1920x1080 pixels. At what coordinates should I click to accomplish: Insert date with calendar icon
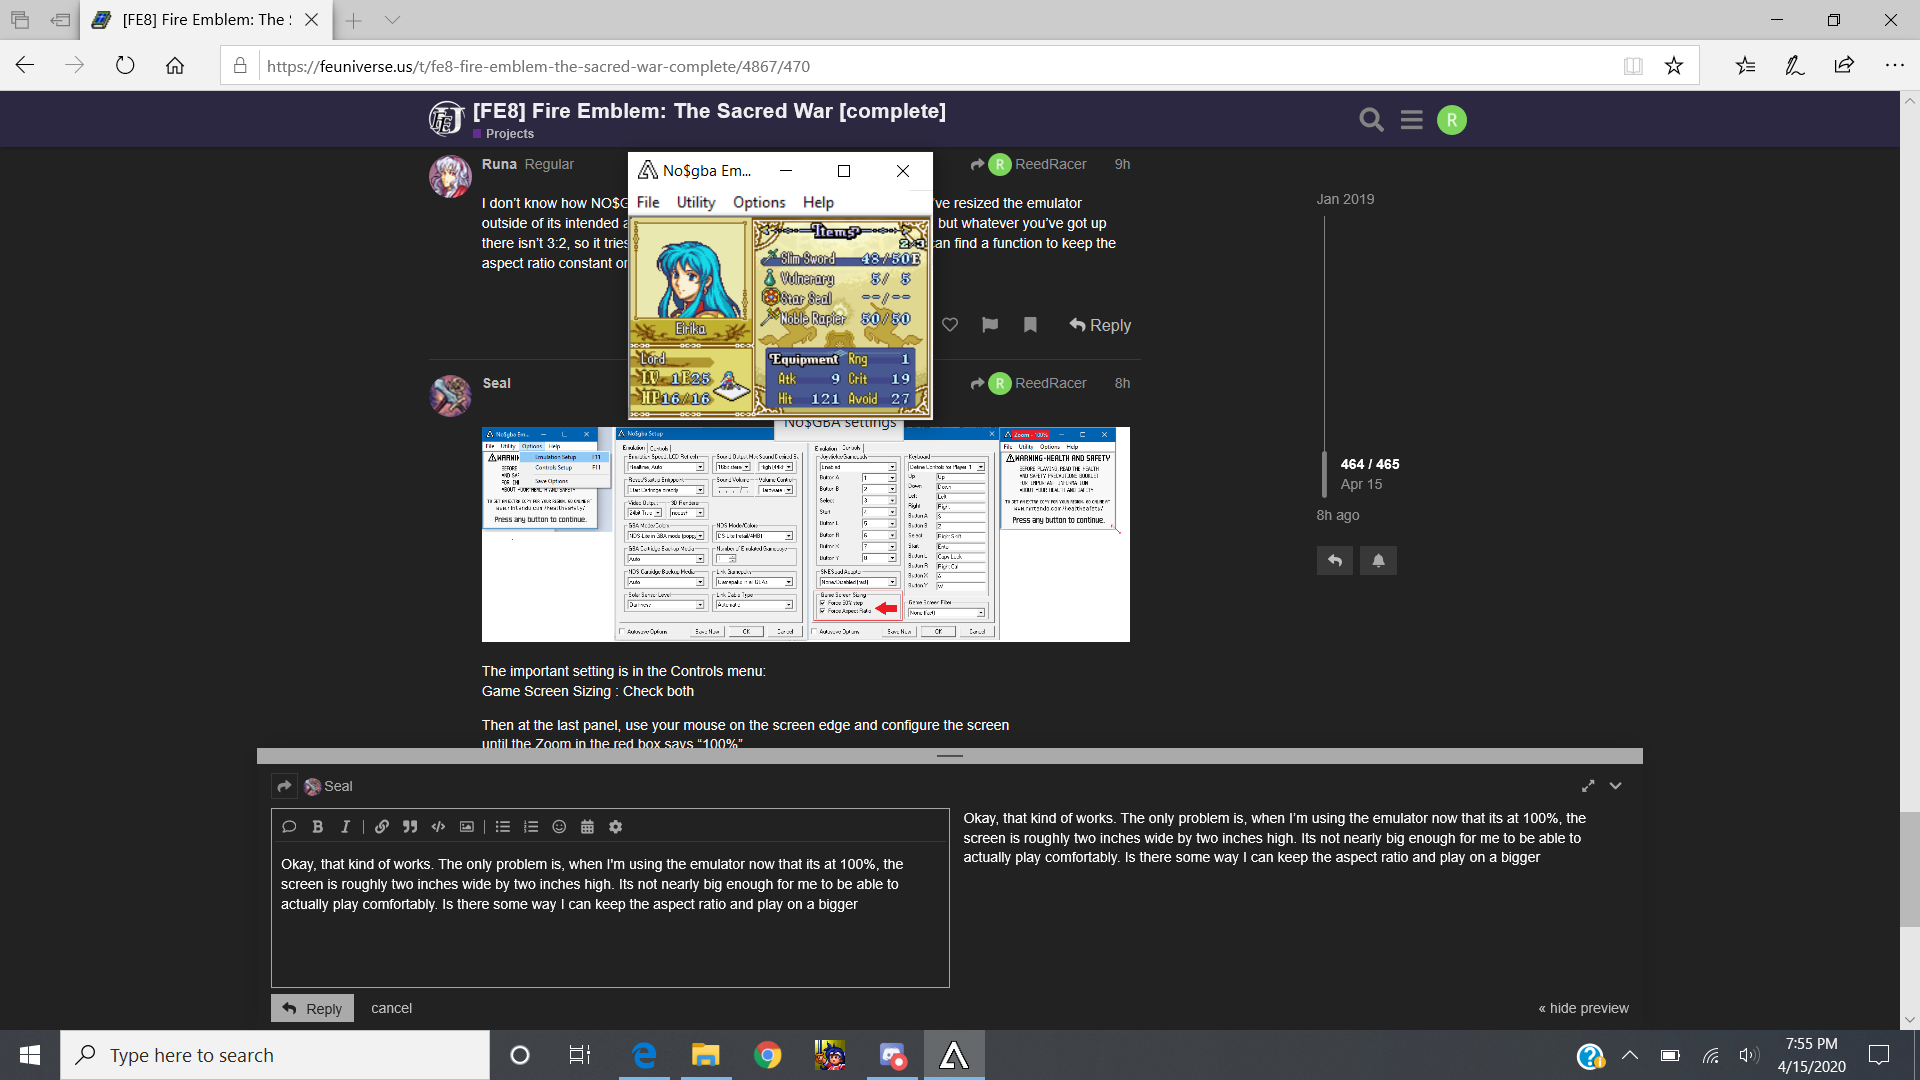[x=587, y=827]
